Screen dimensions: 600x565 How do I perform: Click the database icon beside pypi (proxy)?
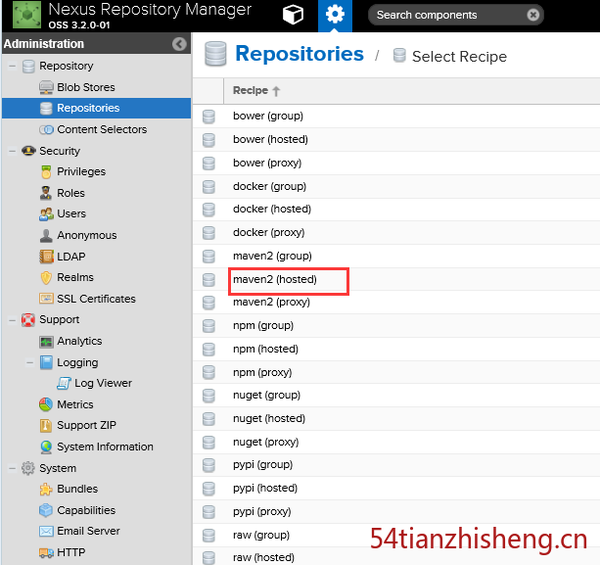tap(209, 512)
